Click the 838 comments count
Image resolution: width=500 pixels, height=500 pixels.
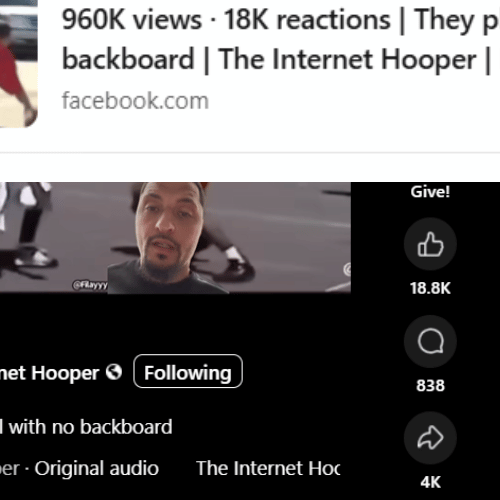click(x=430, y=386)
